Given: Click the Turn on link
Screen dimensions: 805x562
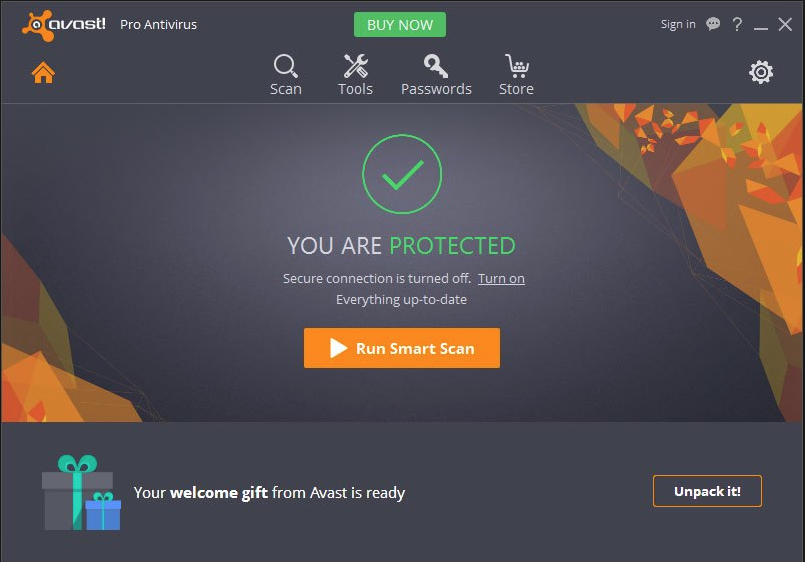Looking at the screenshot, I should point(501,279).
